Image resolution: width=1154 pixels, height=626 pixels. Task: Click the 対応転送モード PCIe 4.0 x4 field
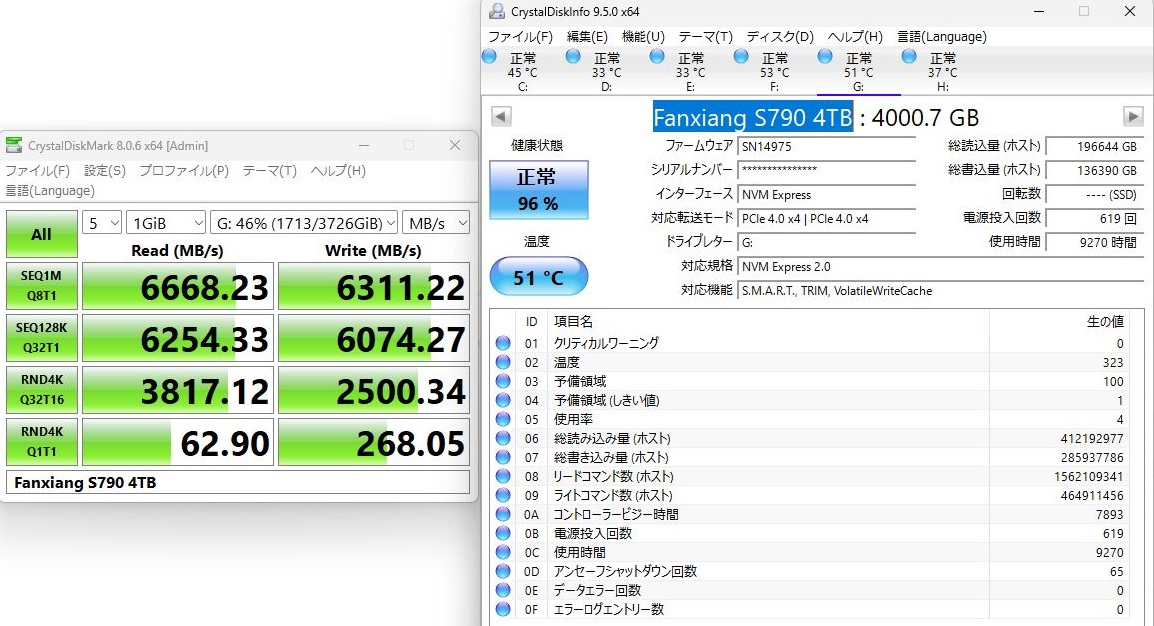pos(826,218)
